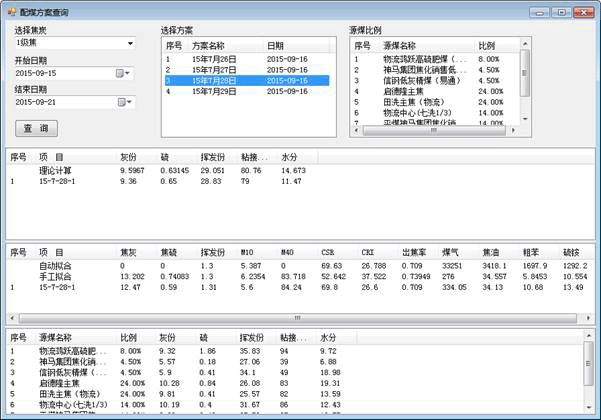Screen dimensions: 601x420
Task: Expand the 选择焦炭 dropdown list
Action: pyautogui.click(x=130, y=44)
